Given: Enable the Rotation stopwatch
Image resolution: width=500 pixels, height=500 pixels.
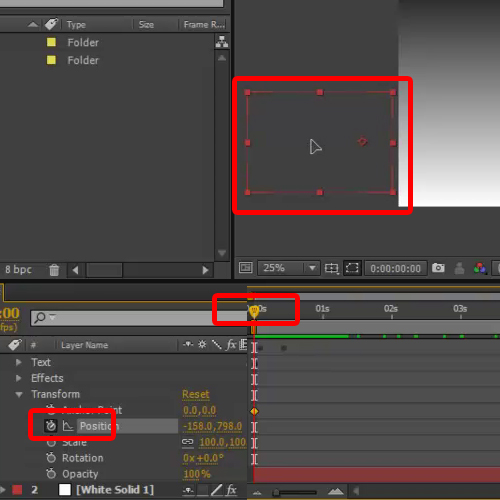Looking at the screenshot, I should click(x=51, y=458).
